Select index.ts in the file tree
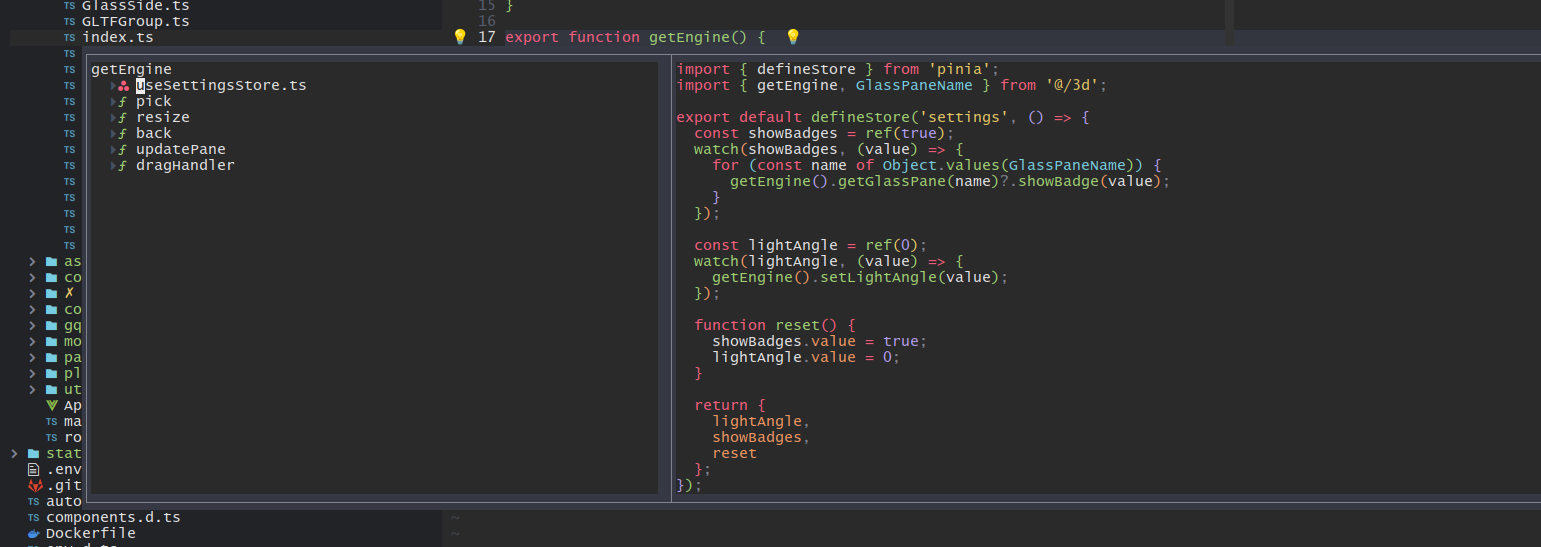Image resolution: width=1541 pixels, height=547 pixels. [117, 37]
